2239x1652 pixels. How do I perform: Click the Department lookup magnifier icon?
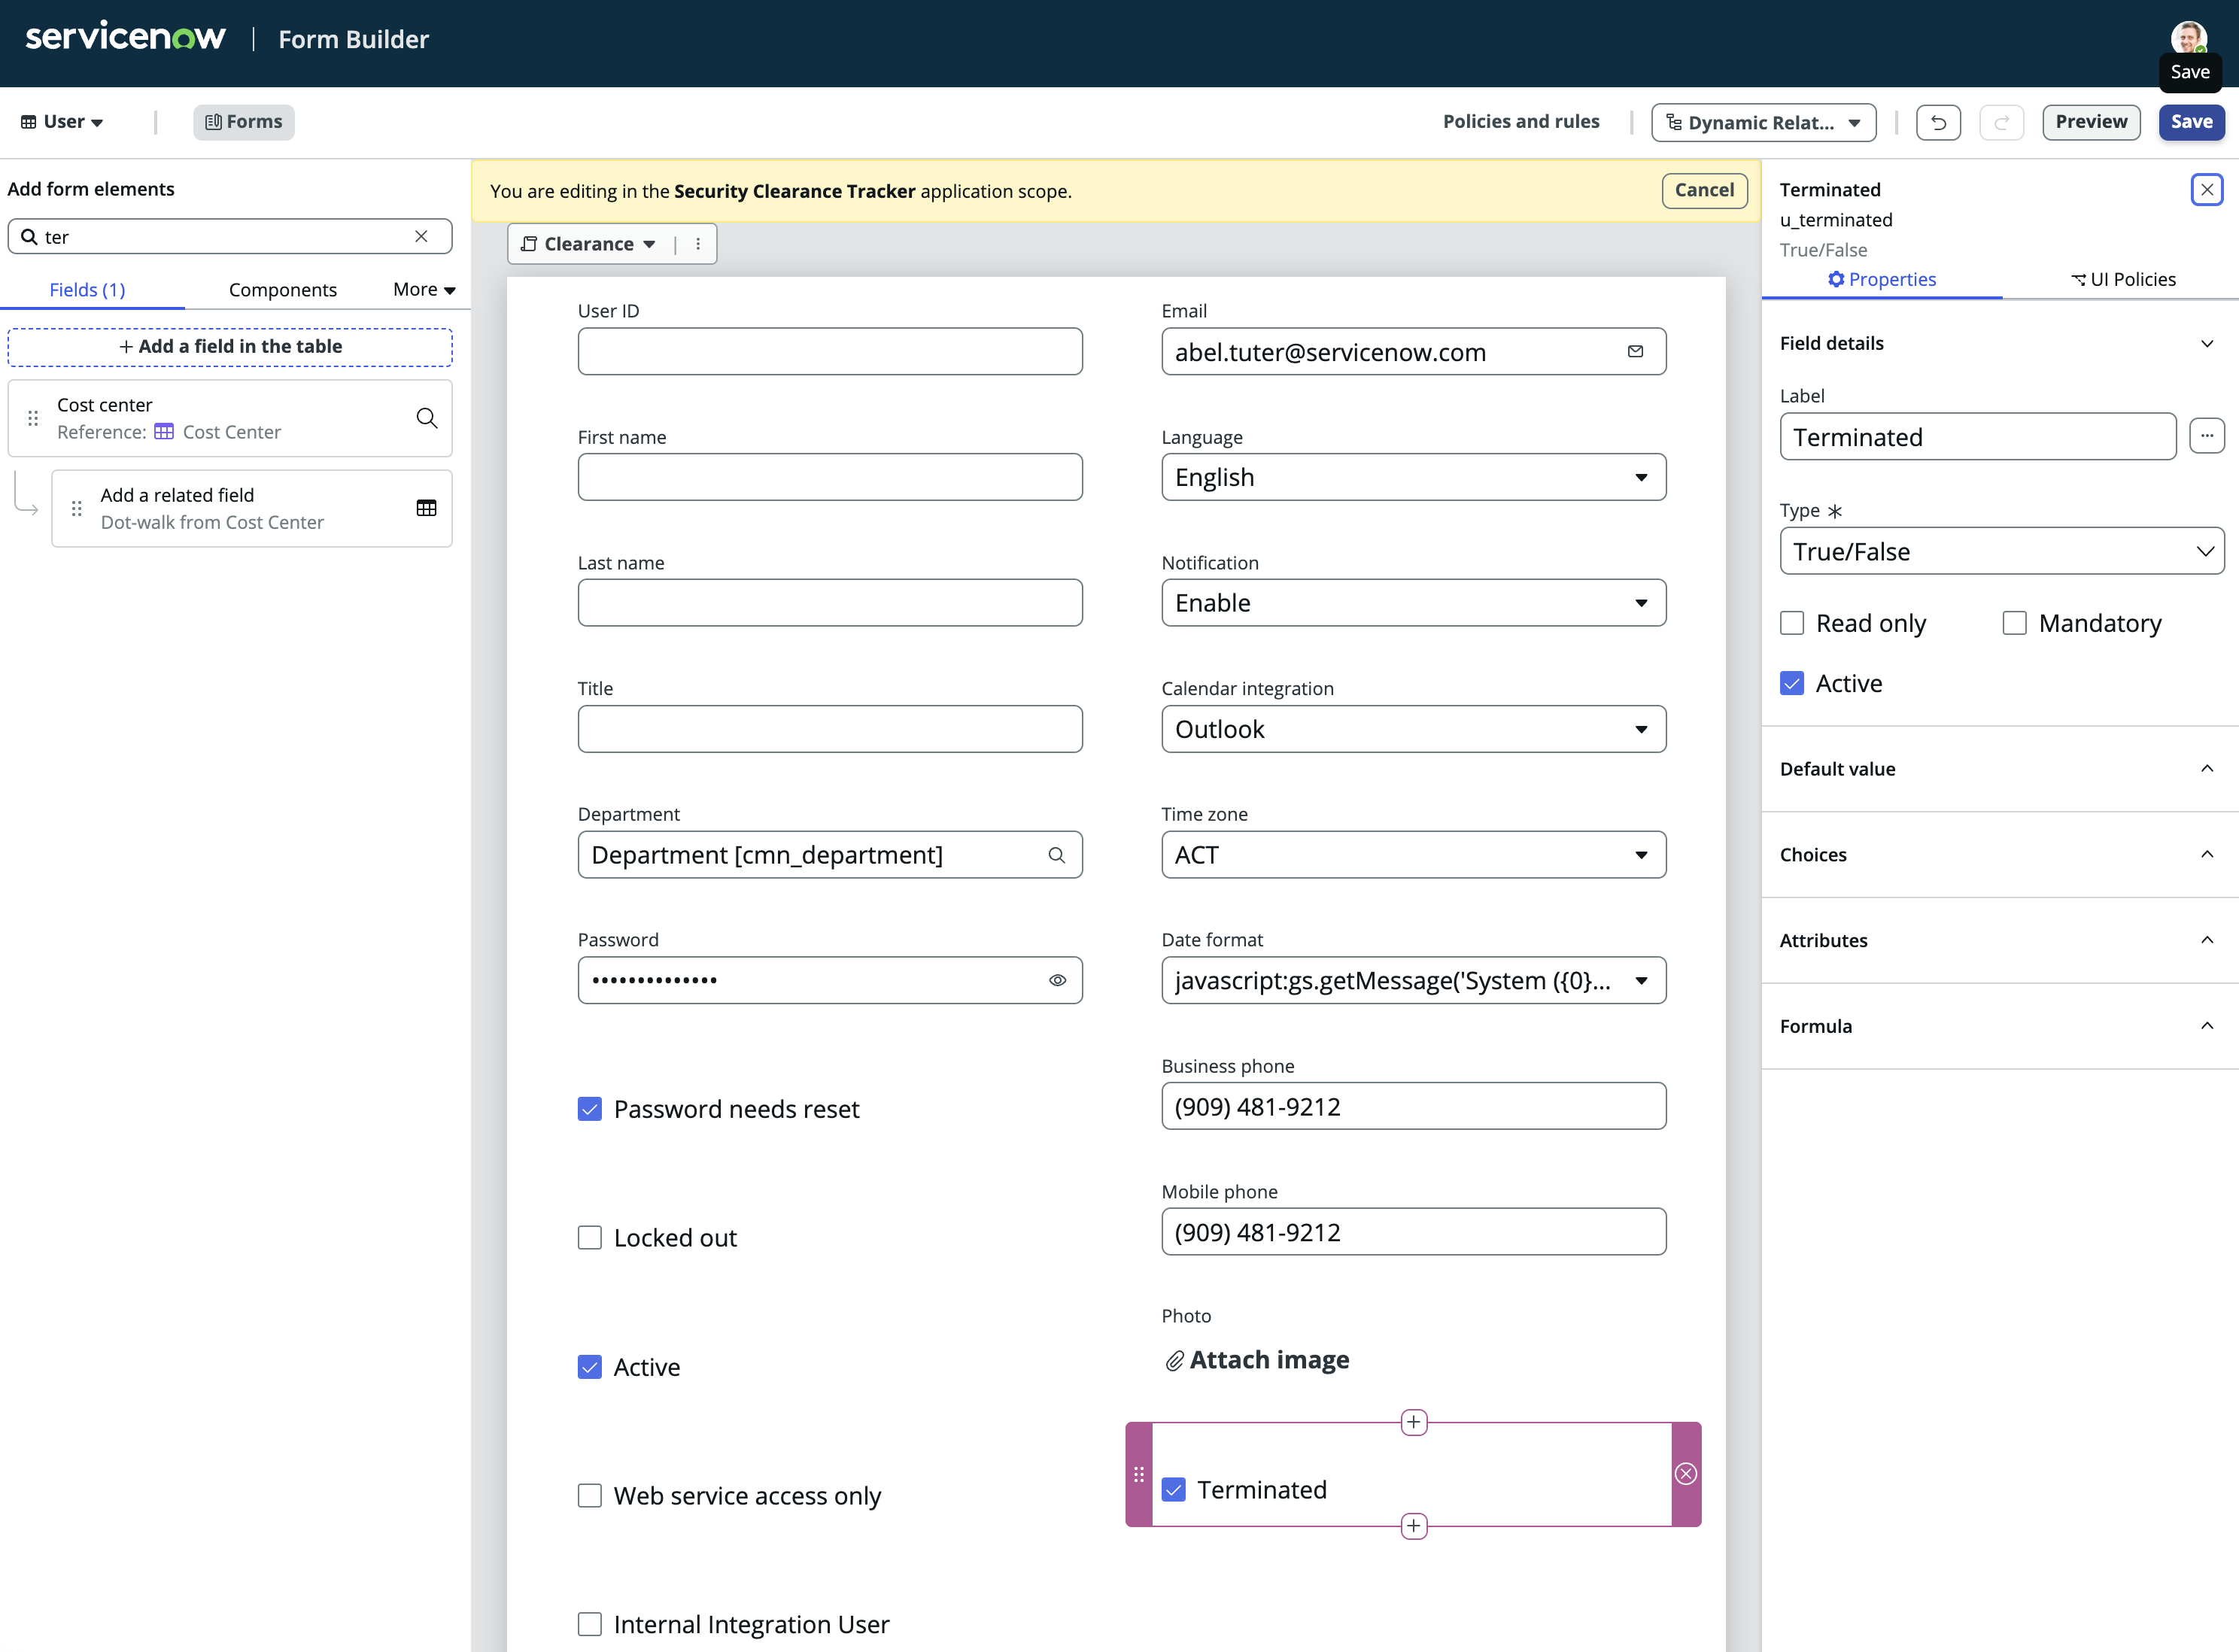(x=1056, y=855)
